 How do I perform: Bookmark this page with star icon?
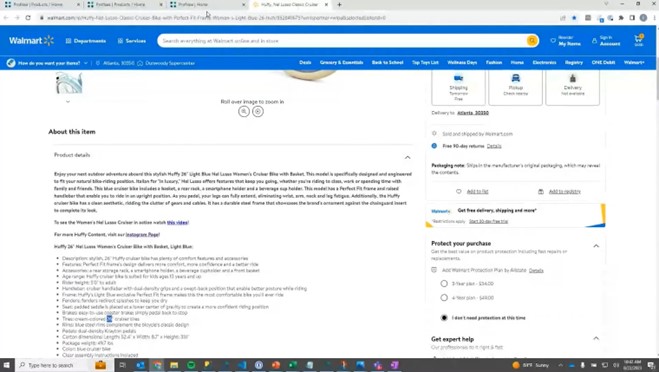[x=574, y=18]
